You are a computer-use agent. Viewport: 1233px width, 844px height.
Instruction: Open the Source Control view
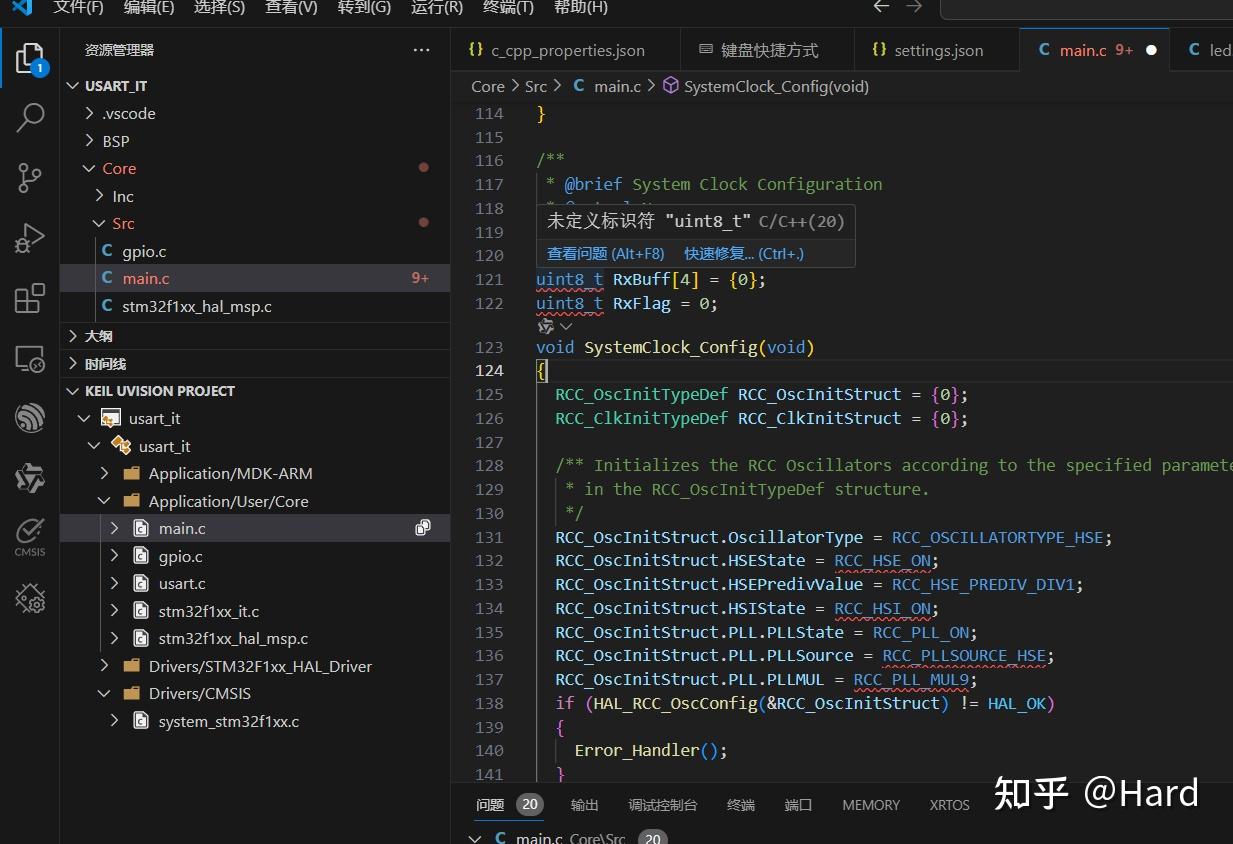(x=29, y=178)
